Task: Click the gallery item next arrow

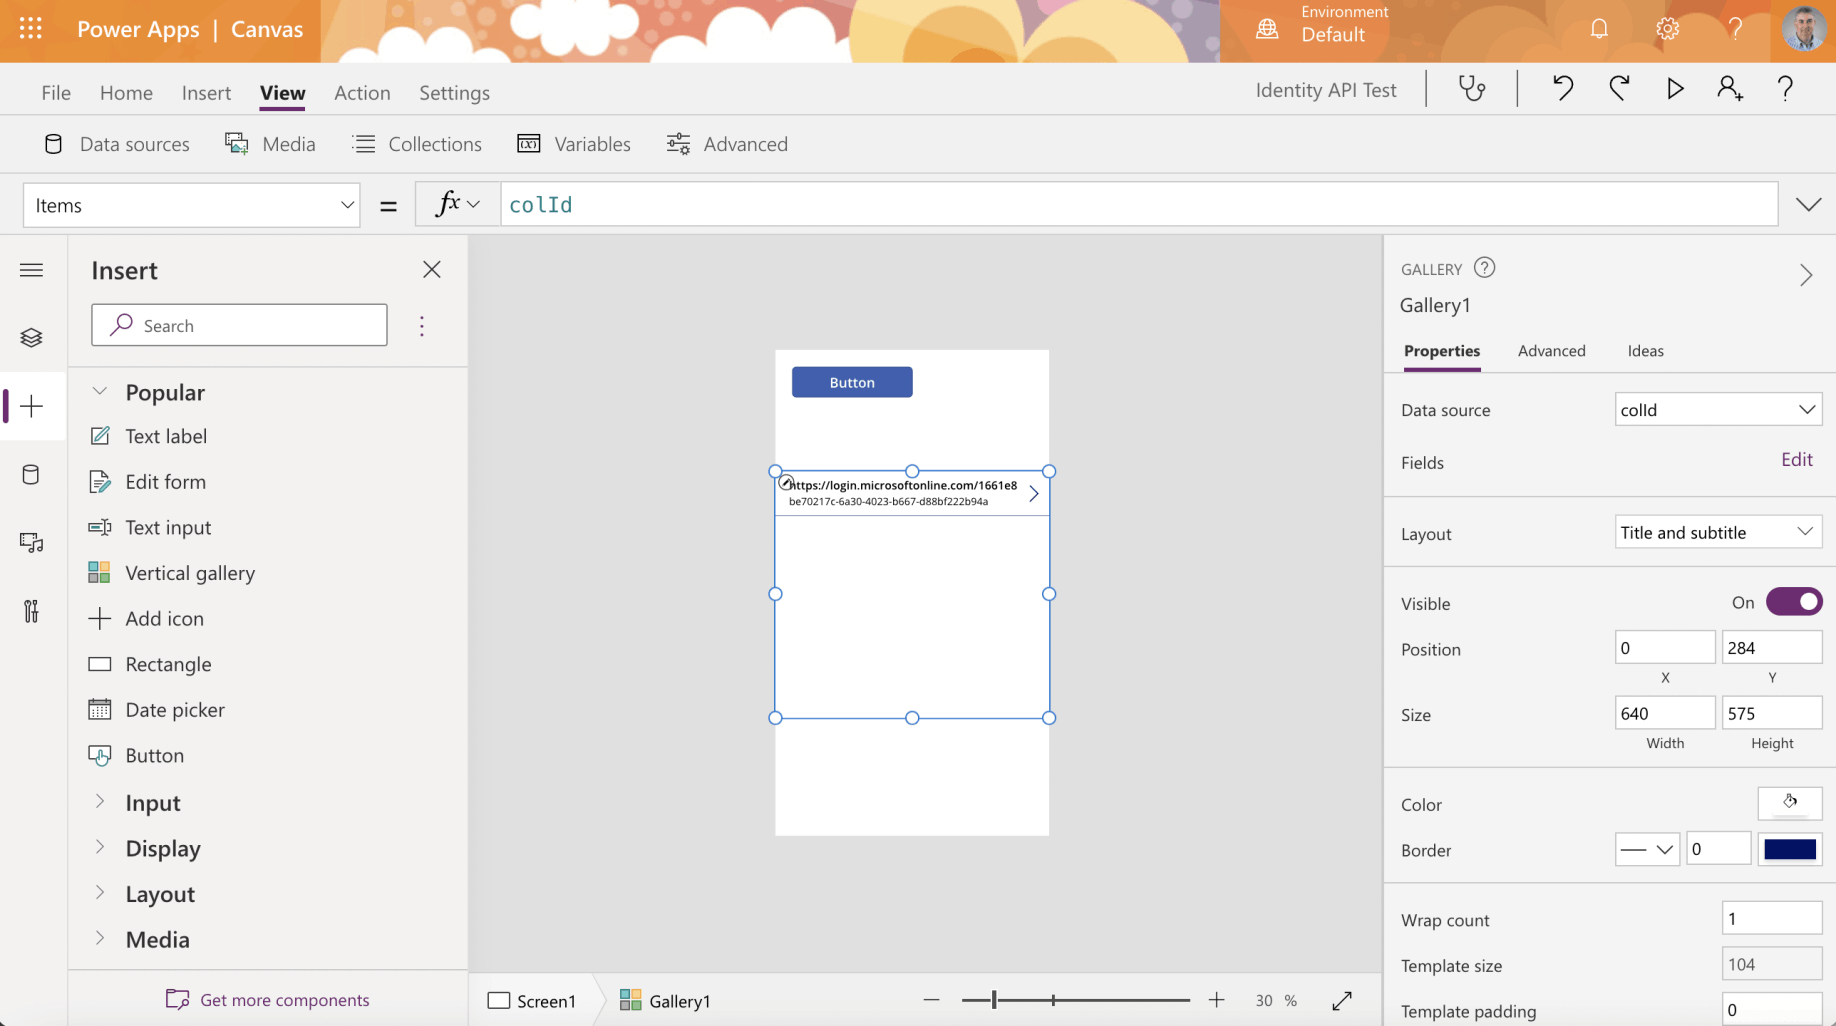Action: pos(1034,493)
